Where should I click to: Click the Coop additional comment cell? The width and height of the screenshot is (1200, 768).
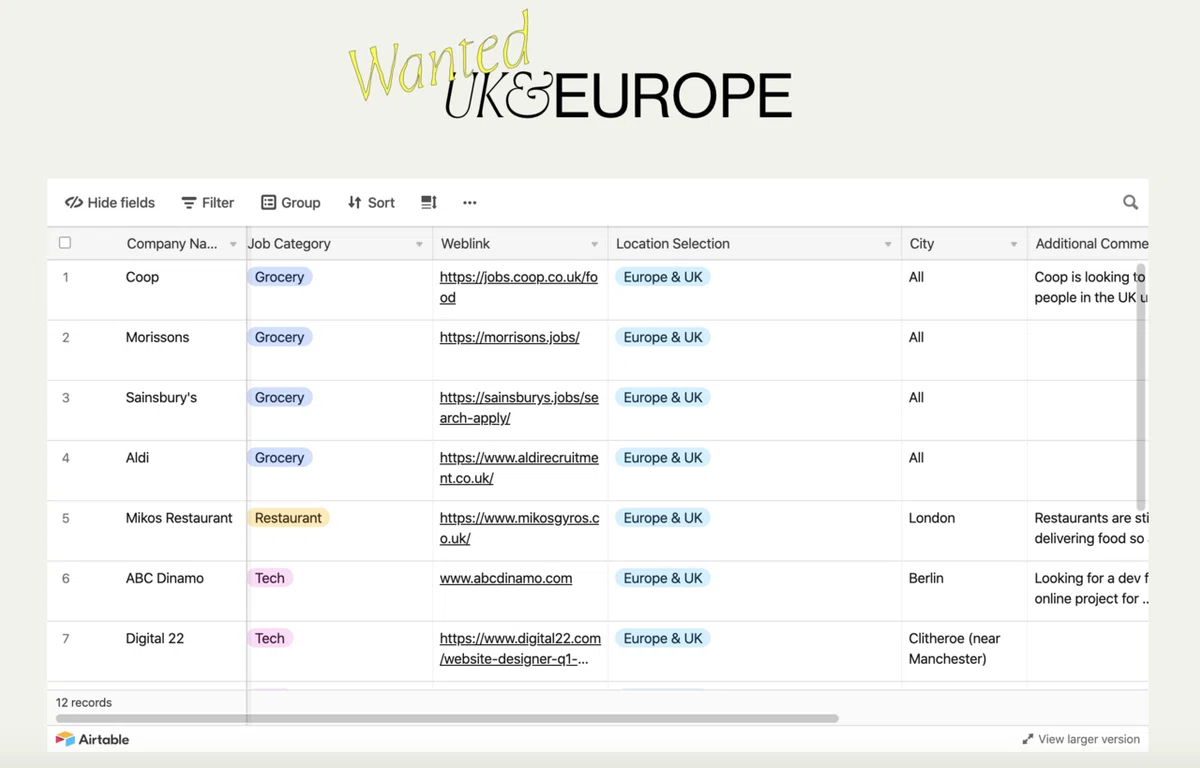point(1088,290)
